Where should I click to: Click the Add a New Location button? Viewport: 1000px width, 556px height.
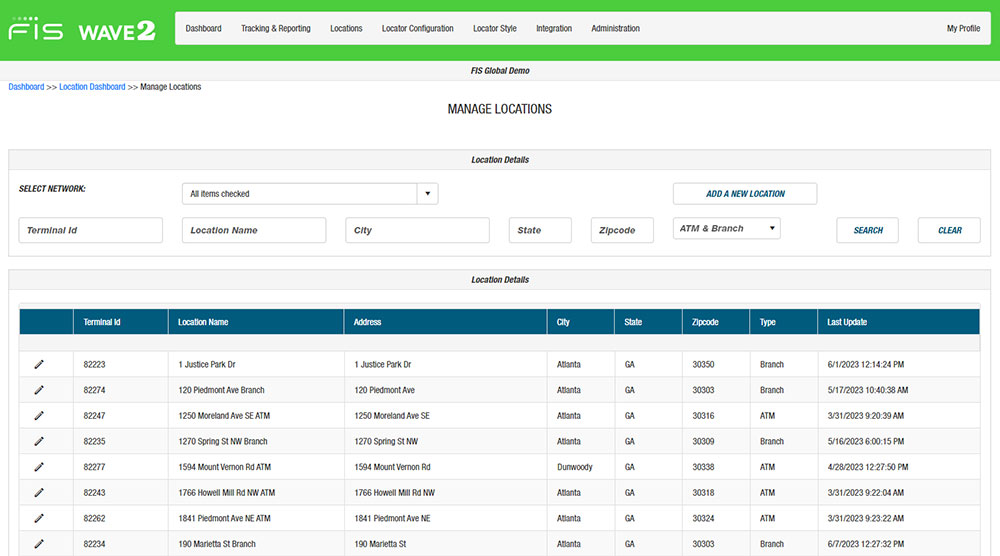coord(745,194)
